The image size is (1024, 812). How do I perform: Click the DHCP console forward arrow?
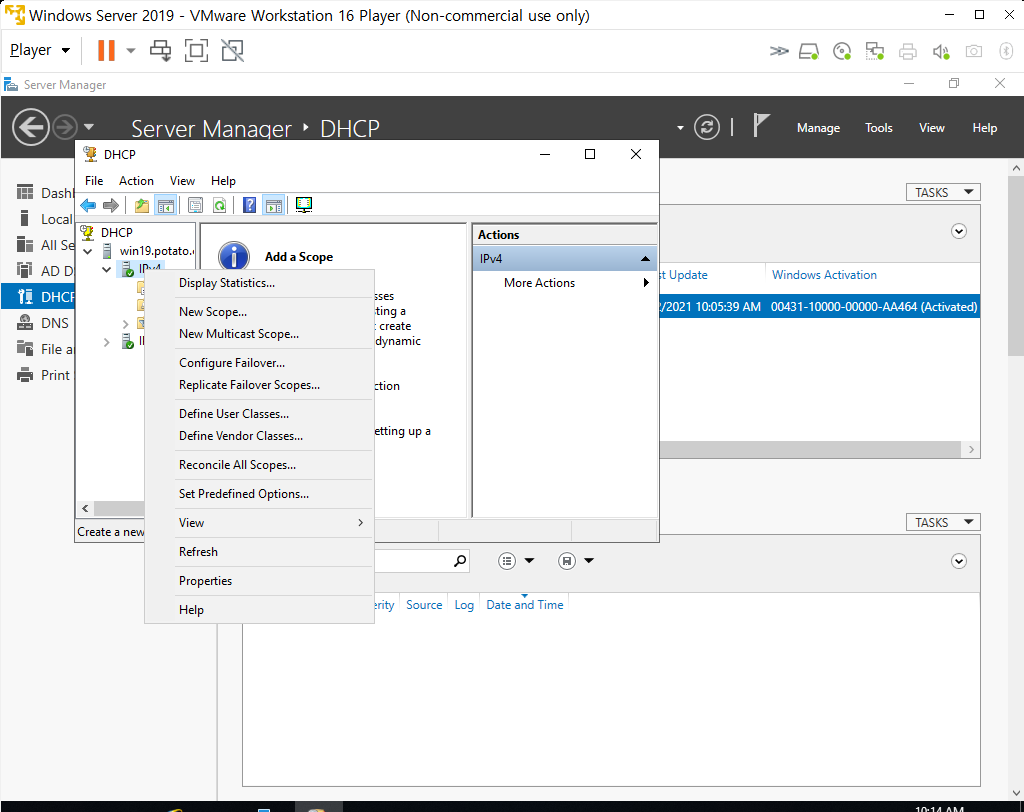111,206
